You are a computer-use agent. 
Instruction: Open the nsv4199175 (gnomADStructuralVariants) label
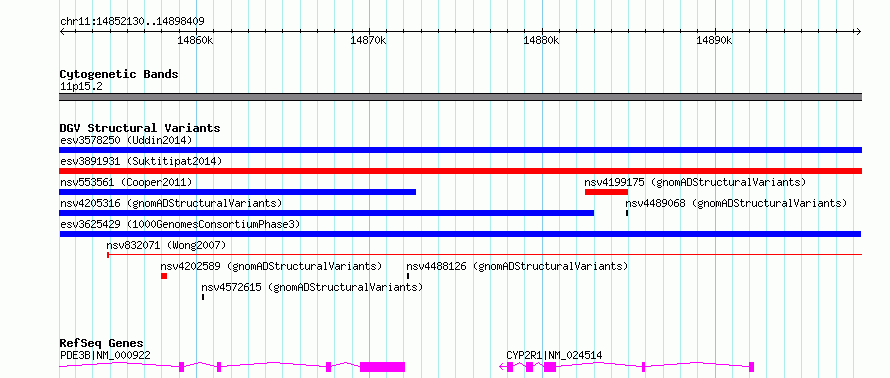click(x=695, y=182)
